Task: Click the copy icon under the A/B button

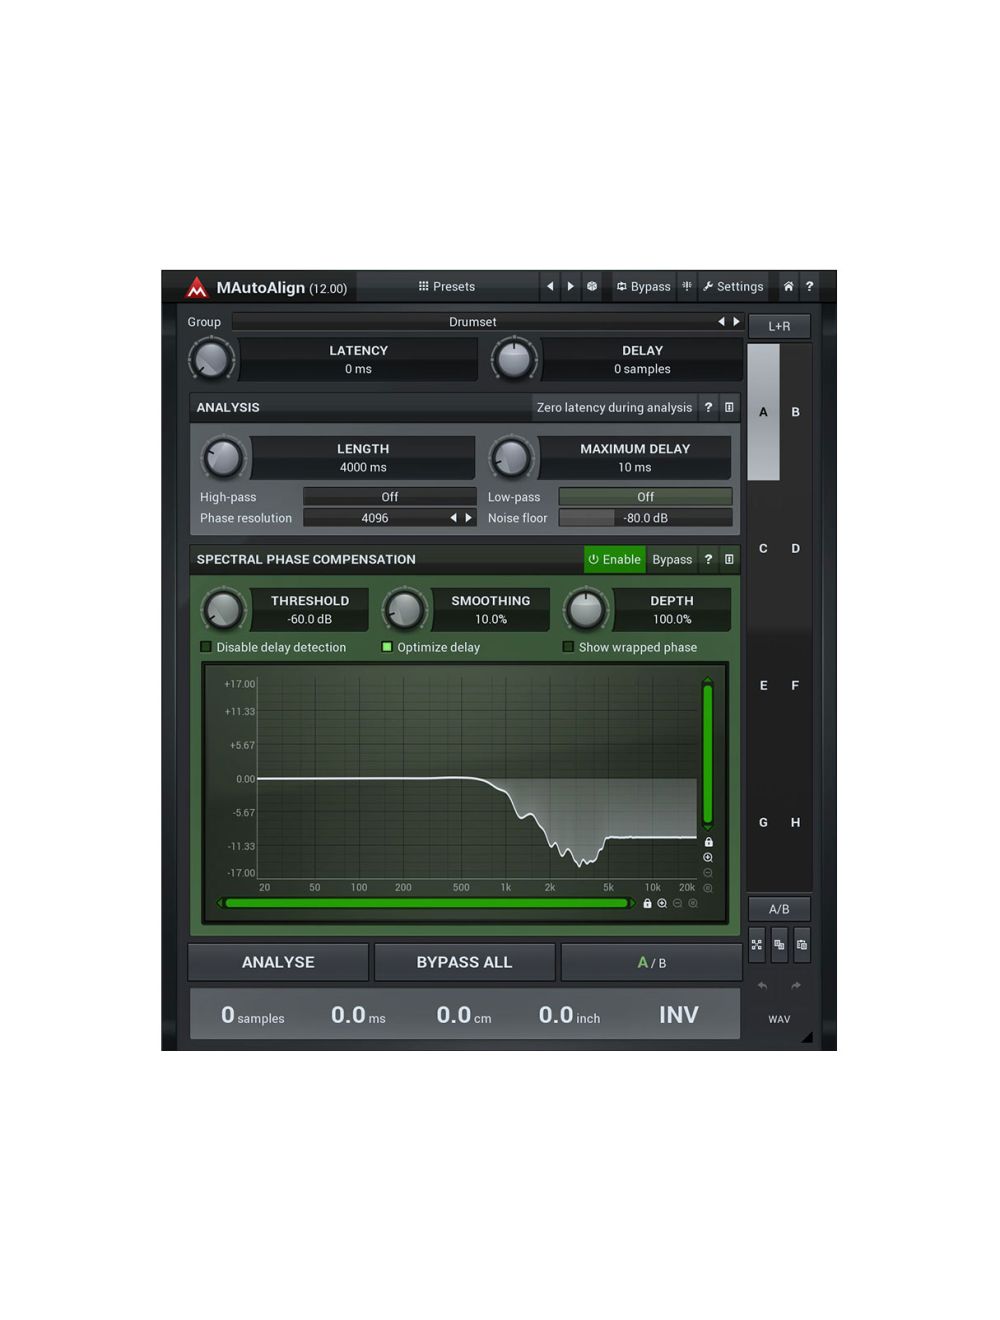Action: [x=779, y=945]
